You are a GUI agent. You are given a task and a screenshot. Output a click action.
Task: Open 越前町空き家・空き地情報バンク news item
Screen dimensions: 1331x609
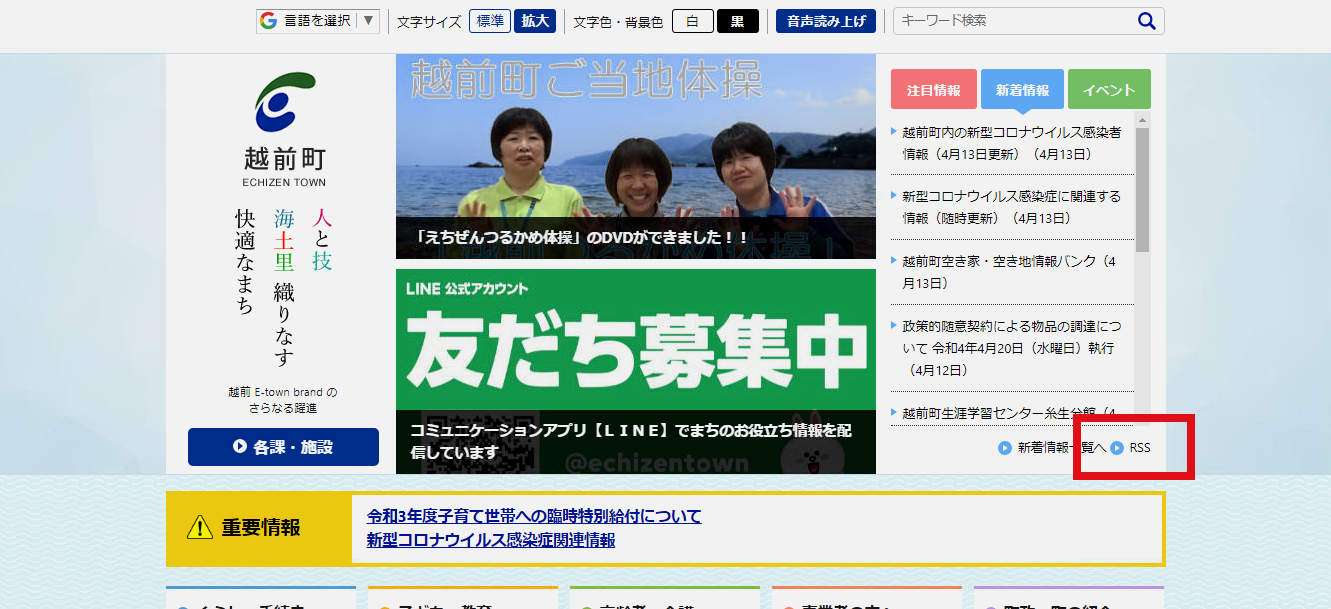1011,272
